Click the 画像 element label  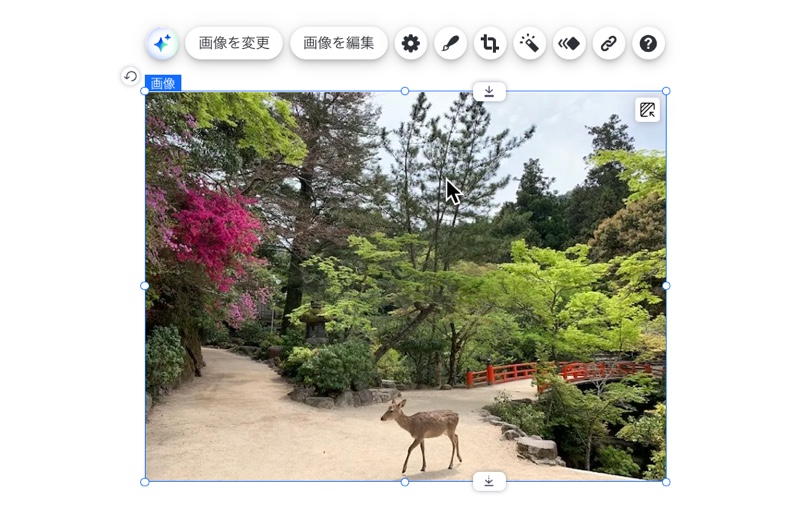pyautogui.click(x=163, y=83)
